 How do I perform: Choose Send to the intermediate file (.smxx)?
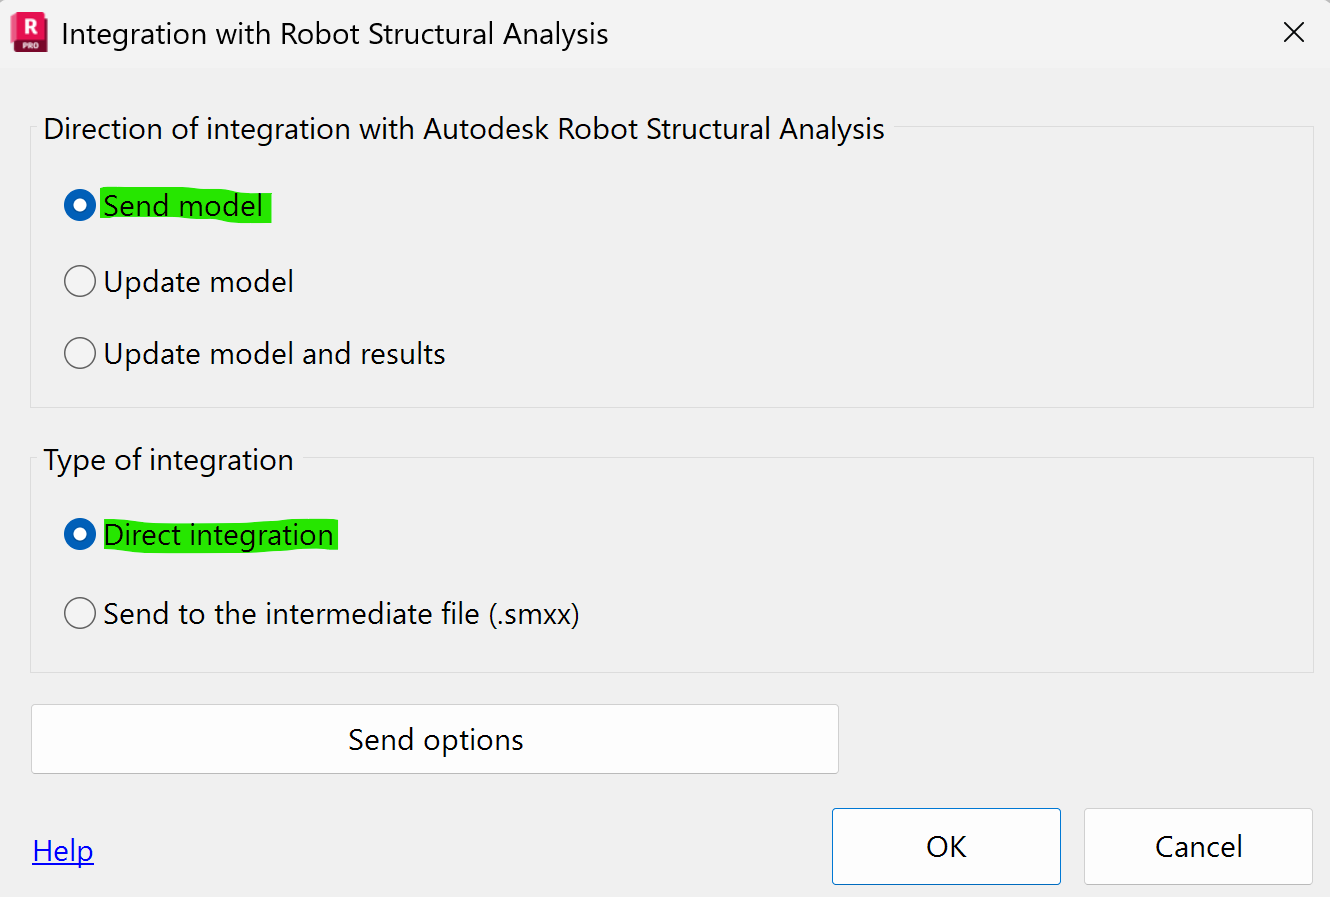(79, 613)
